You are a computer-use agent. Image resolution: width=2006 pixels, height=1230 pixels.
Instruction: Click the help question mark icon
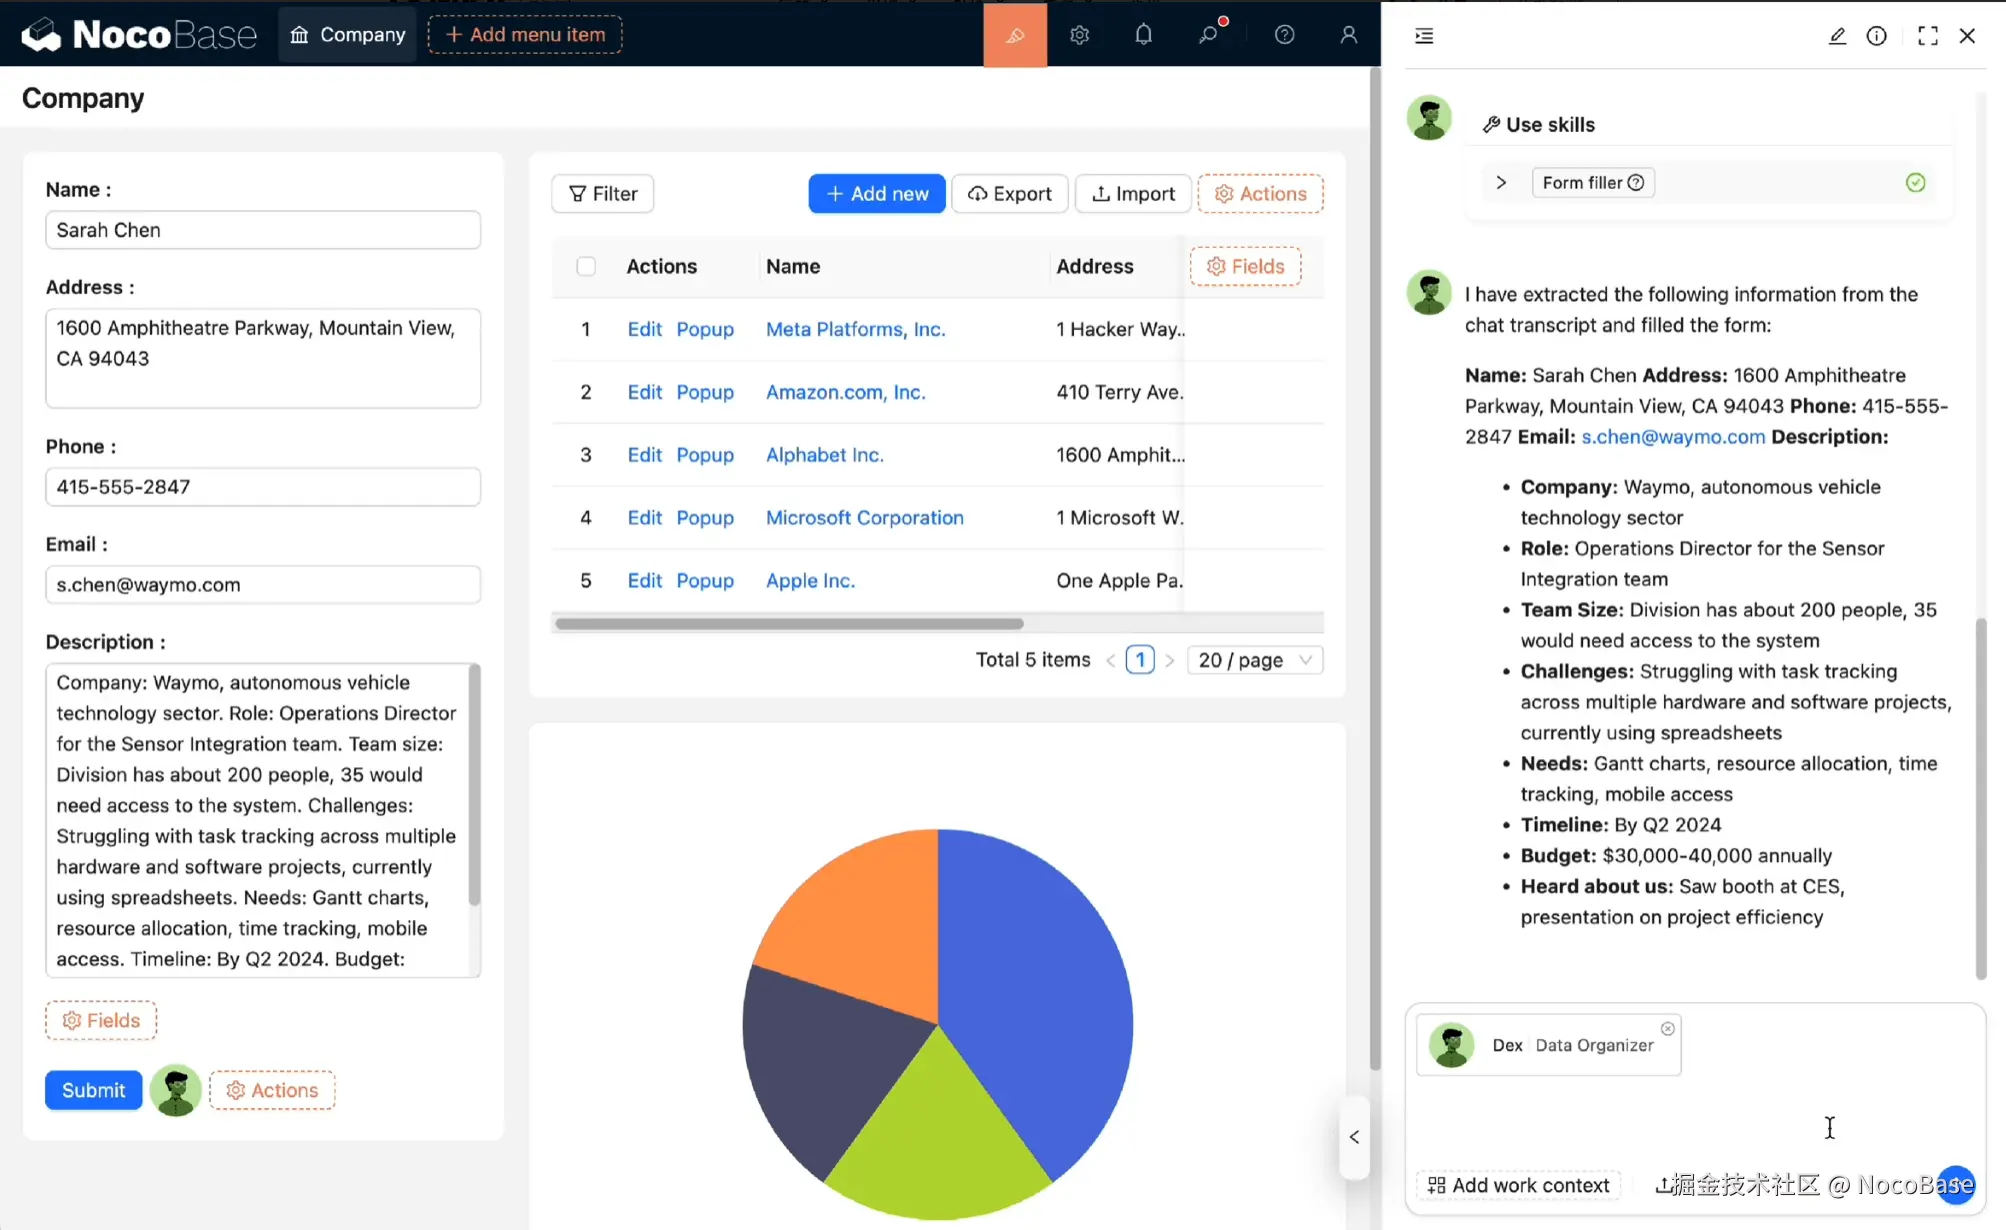coord(1284,35)
